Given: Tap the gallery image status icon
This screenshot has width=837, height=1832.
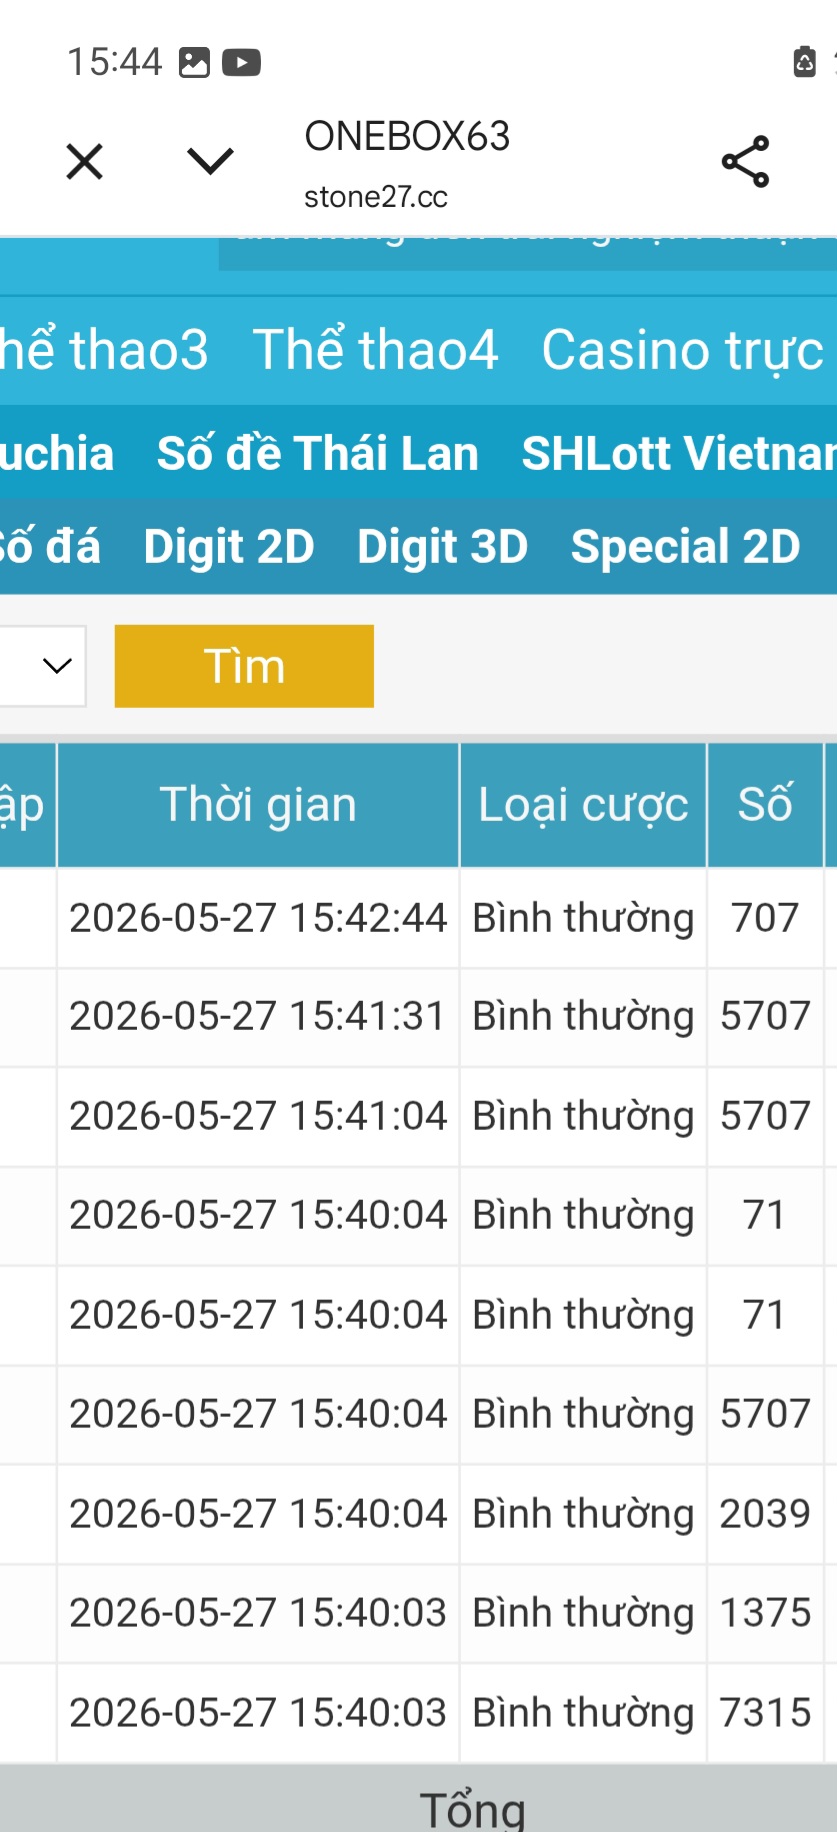Looking at the screenshot, I should 194,63.
